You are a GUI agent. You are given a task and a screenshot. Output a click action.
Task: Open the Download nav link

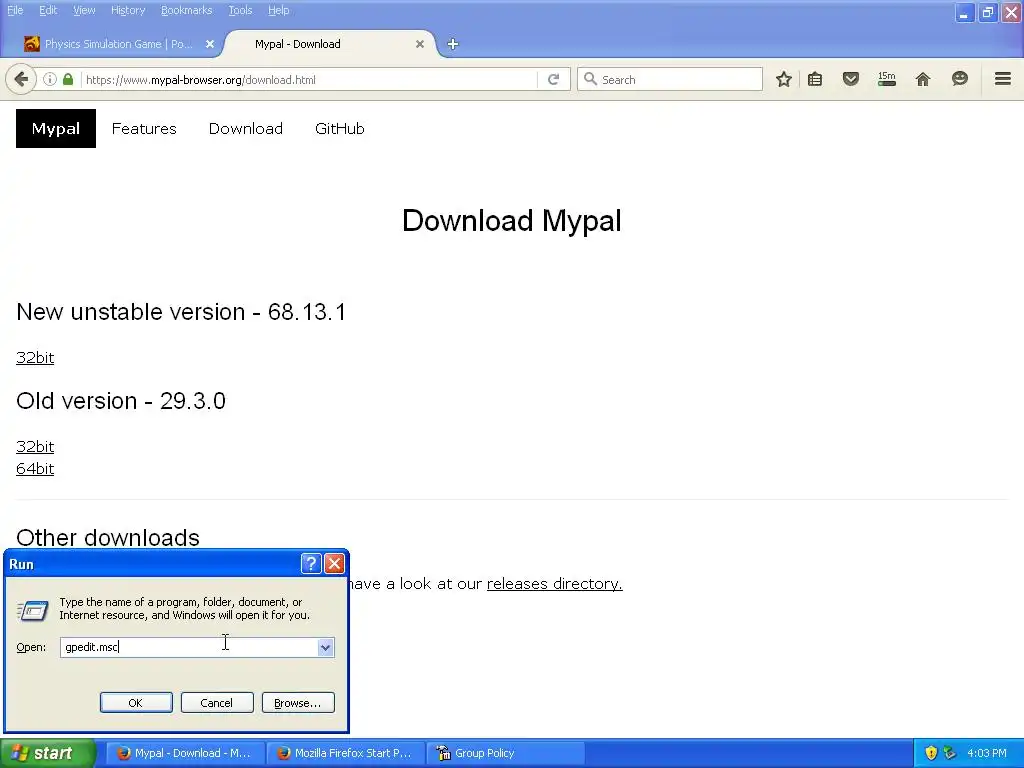[246, 129]
